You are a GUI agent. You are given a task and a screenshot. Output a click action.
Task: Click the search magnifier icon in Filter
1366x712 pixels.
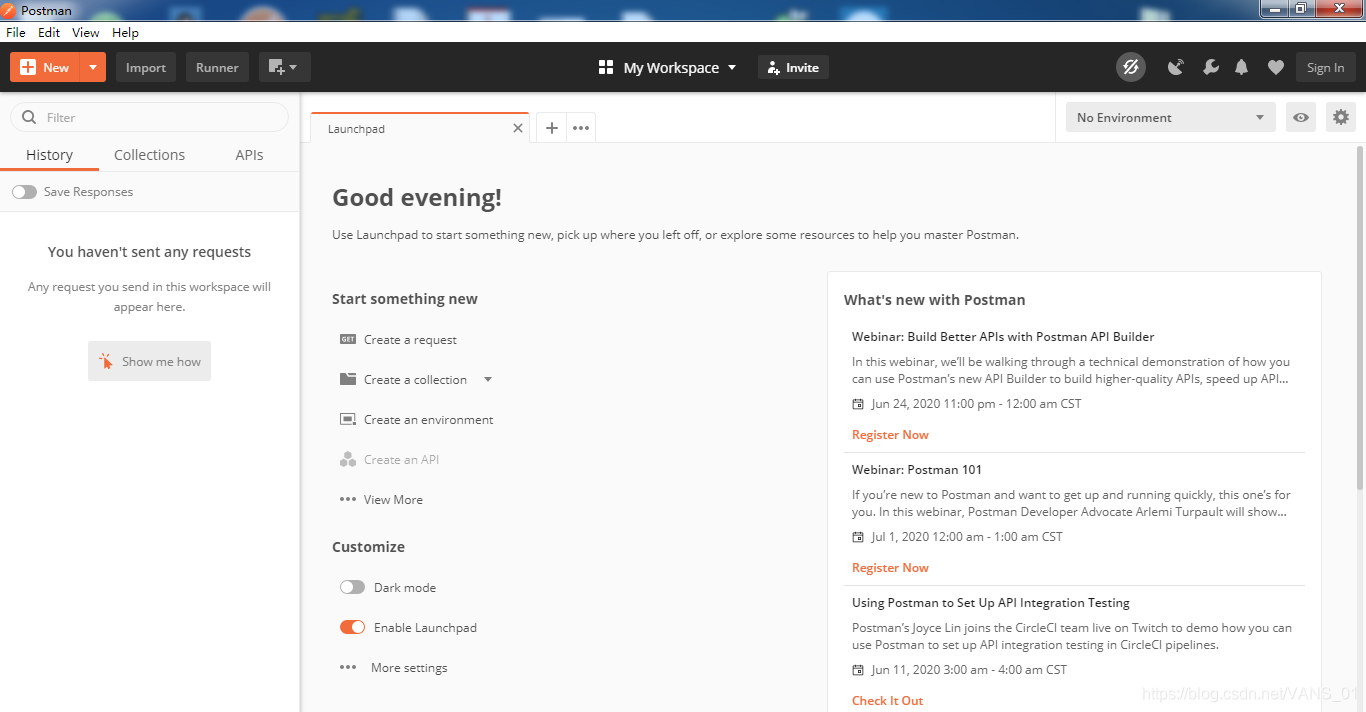29,117
